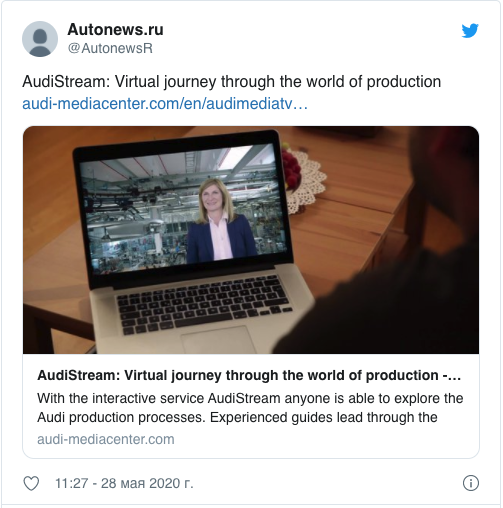Viewport: 503px width, 508px height.
Task: Click the tweet text about AudiStream
Action: tap(232, 82)
